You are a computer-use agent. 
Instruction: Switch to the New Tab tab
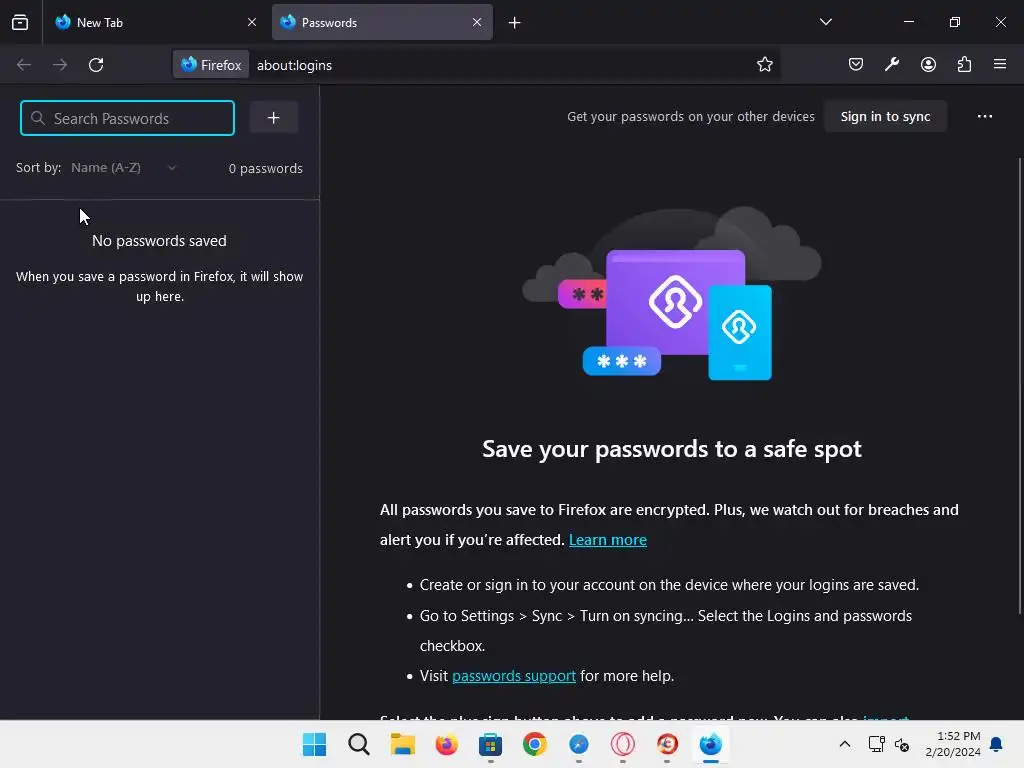click(157, 22)
